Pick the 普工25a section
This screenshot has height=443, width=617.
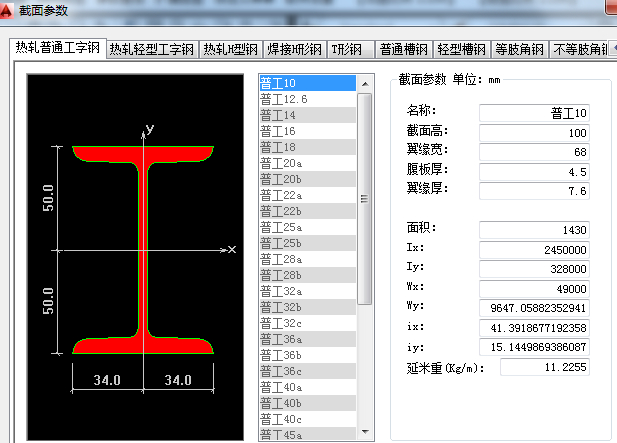tap(308, 227)
